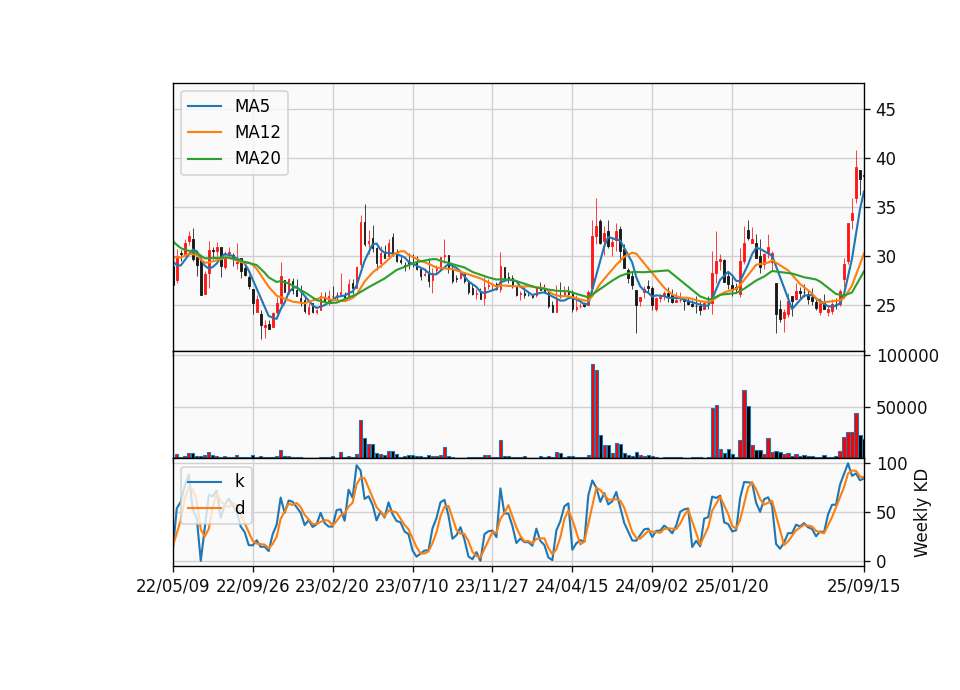
Task: Click the 22/09/26 date label
Action: pyautogui.click(x=253, y=586)
